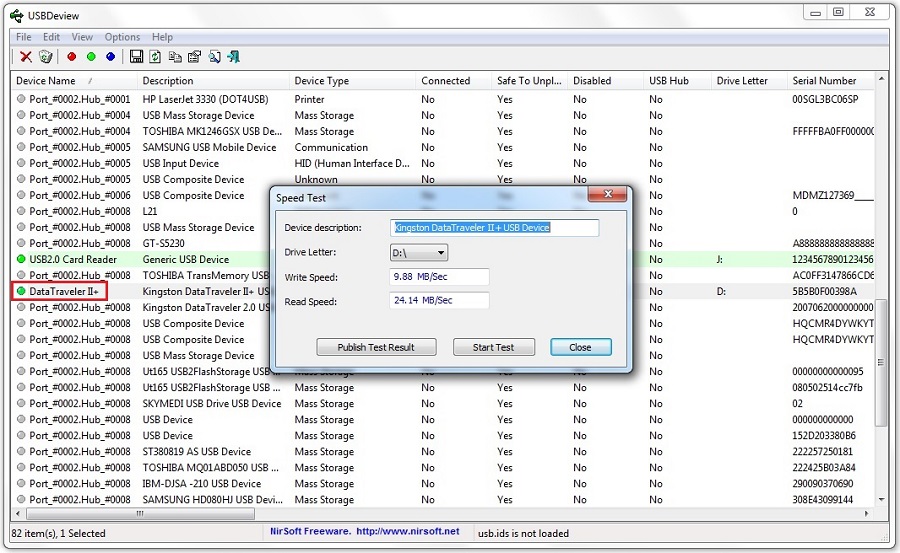Screen dimensions: 900x553
Task: Select the USB Input Device row
Action: 443,163
